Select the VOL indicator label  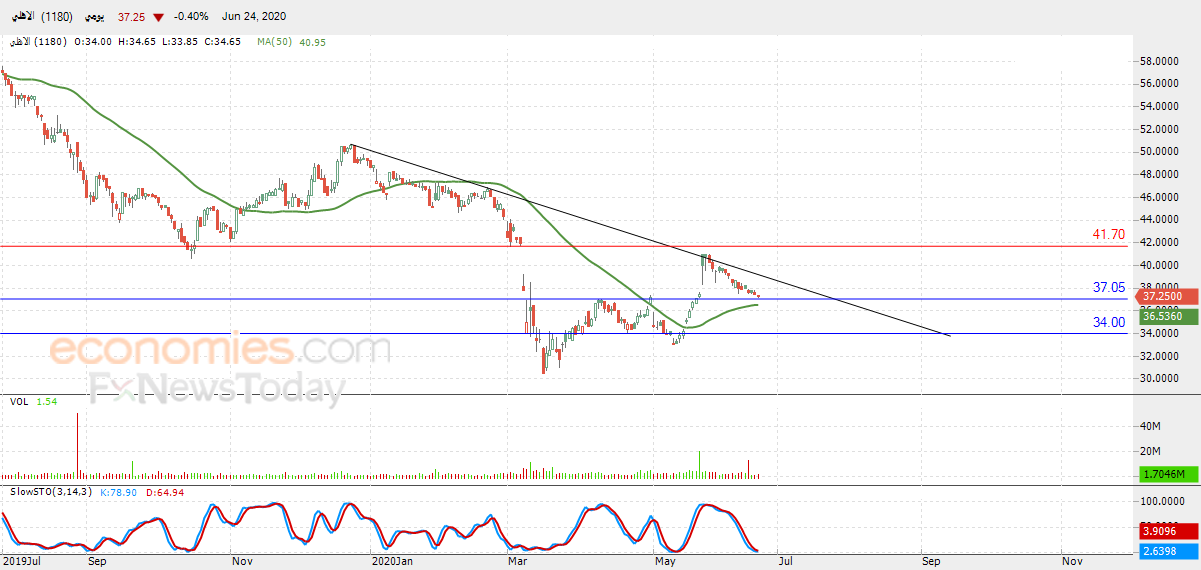pos(19,401)
